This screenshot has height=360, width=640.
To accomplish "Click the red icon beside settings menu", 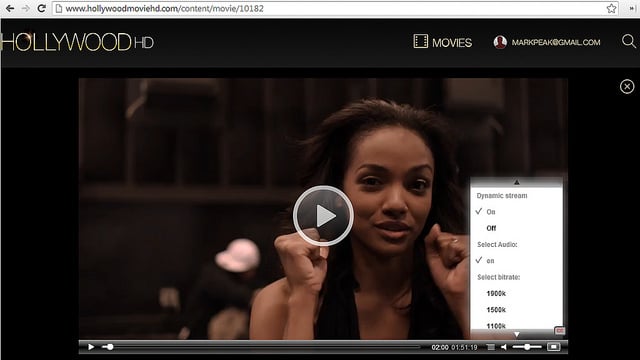I will [560, 330].
